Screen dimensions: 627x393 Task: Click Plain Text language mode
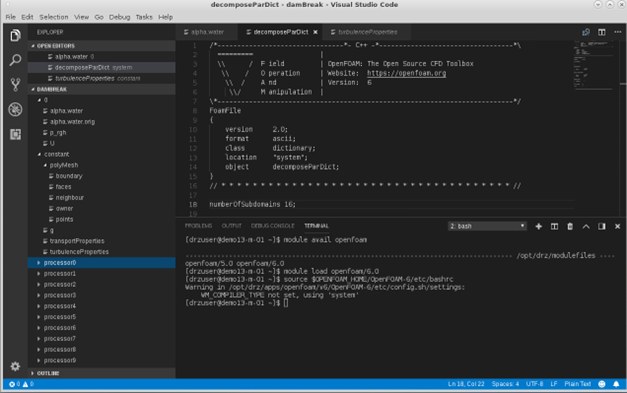(x=577, y=384)
